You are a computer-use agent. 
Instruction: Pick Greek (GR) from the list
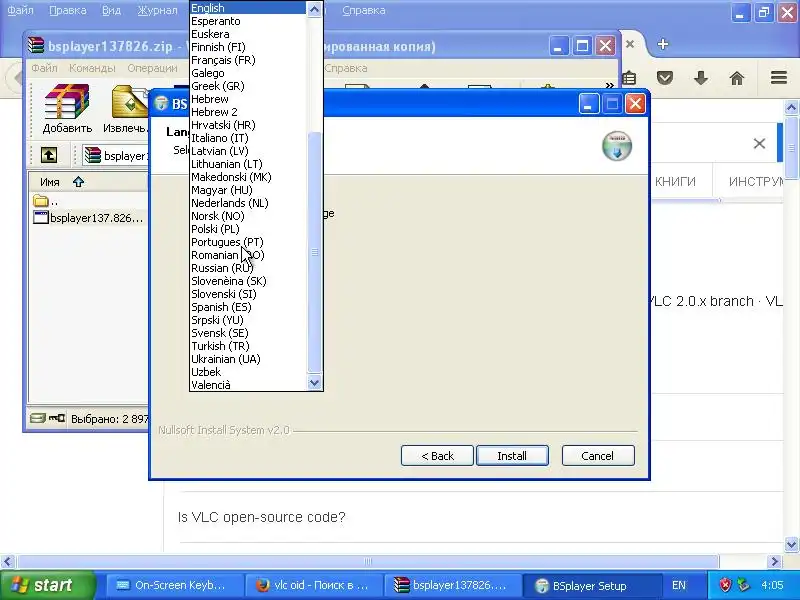248,86
